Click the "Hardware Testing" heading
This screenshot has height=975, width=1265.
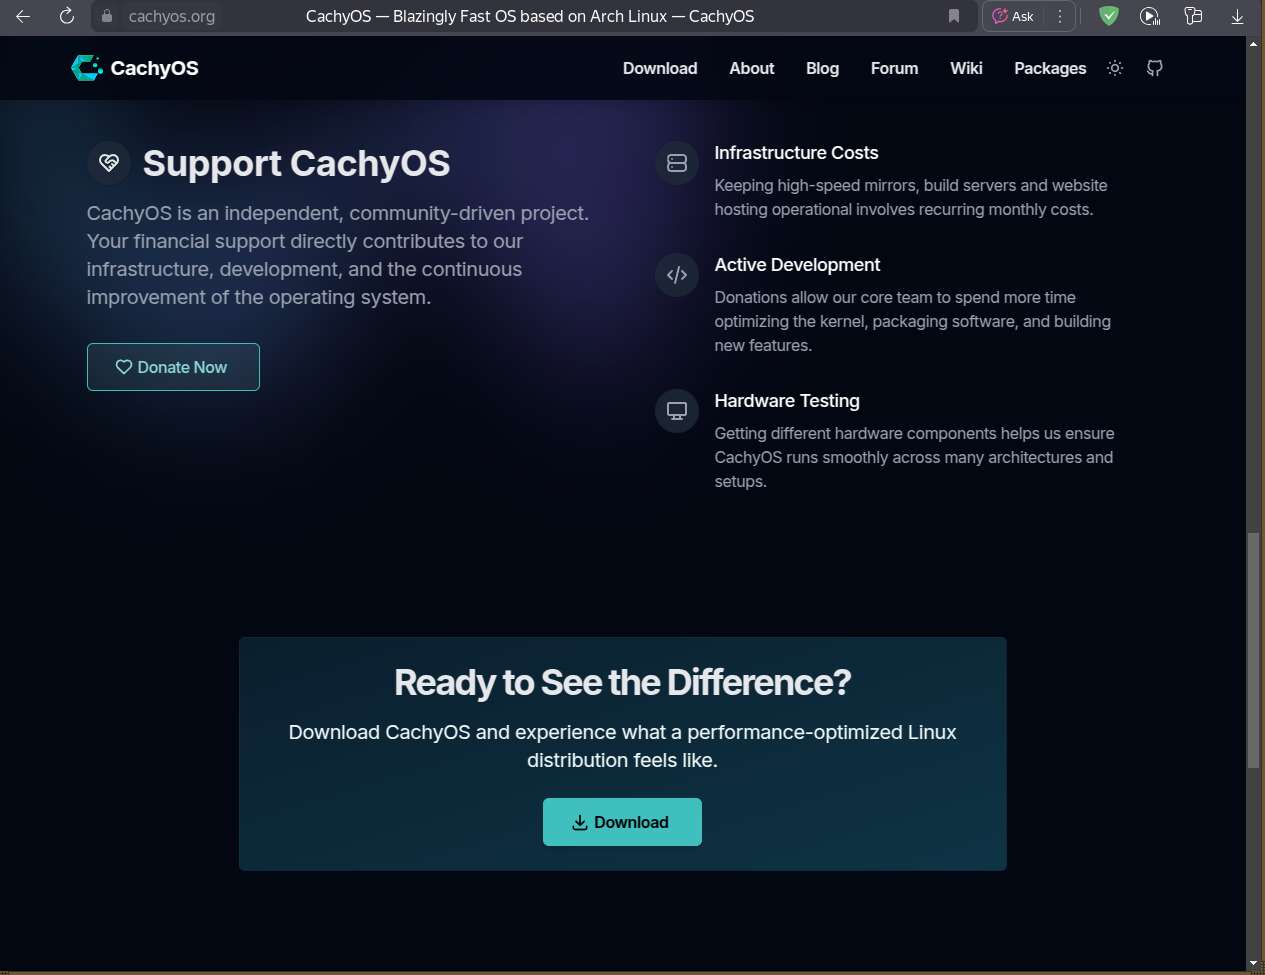tap(787, 401)
